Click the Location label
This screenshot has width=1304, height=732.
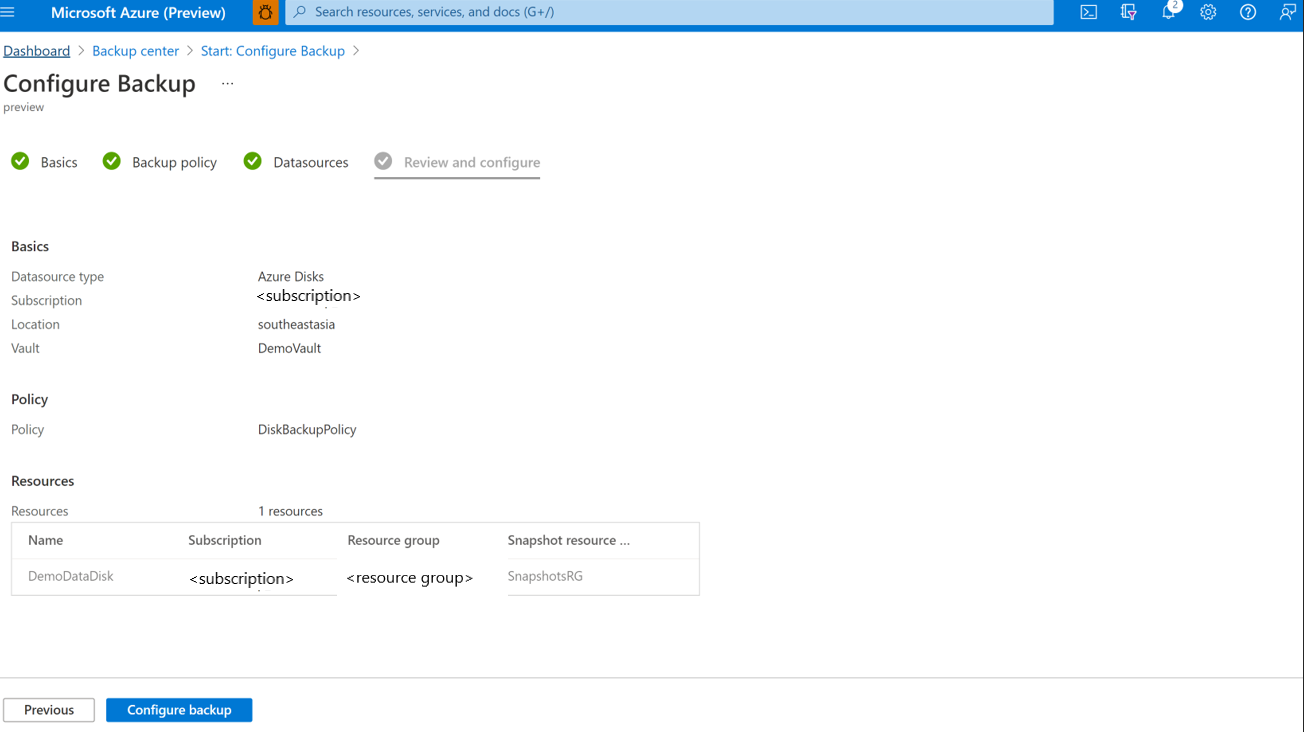point(35,325)
